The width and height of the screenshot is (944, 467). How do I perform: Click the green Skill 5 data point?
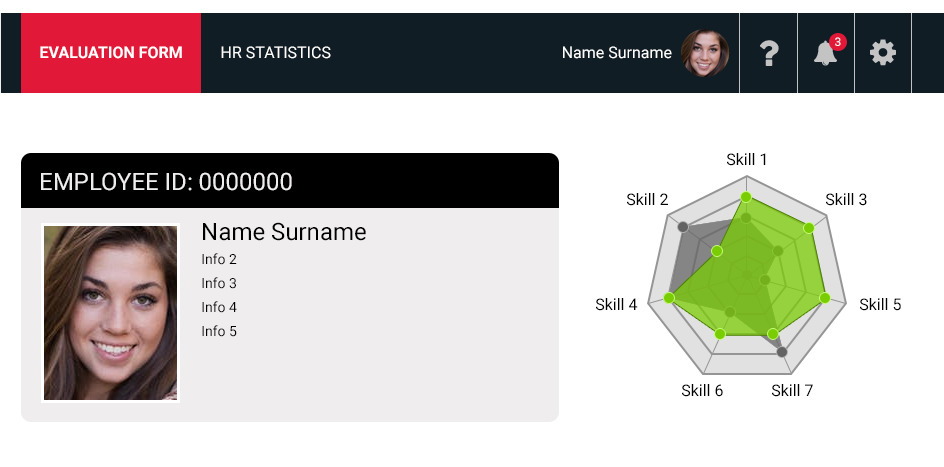[x=824, y=298]
